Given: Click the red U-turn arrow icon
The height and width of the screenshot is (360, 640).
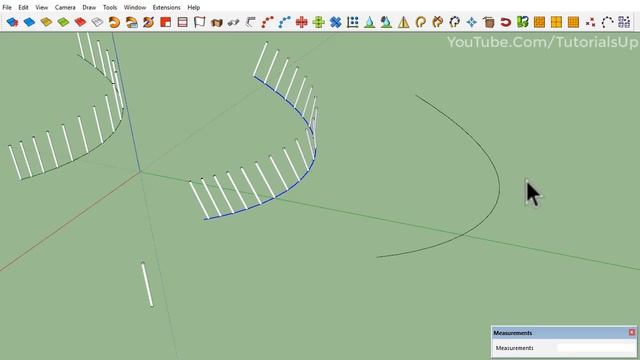Looking at the screenshot, I should pyautogui.click(x=506, y=22).
